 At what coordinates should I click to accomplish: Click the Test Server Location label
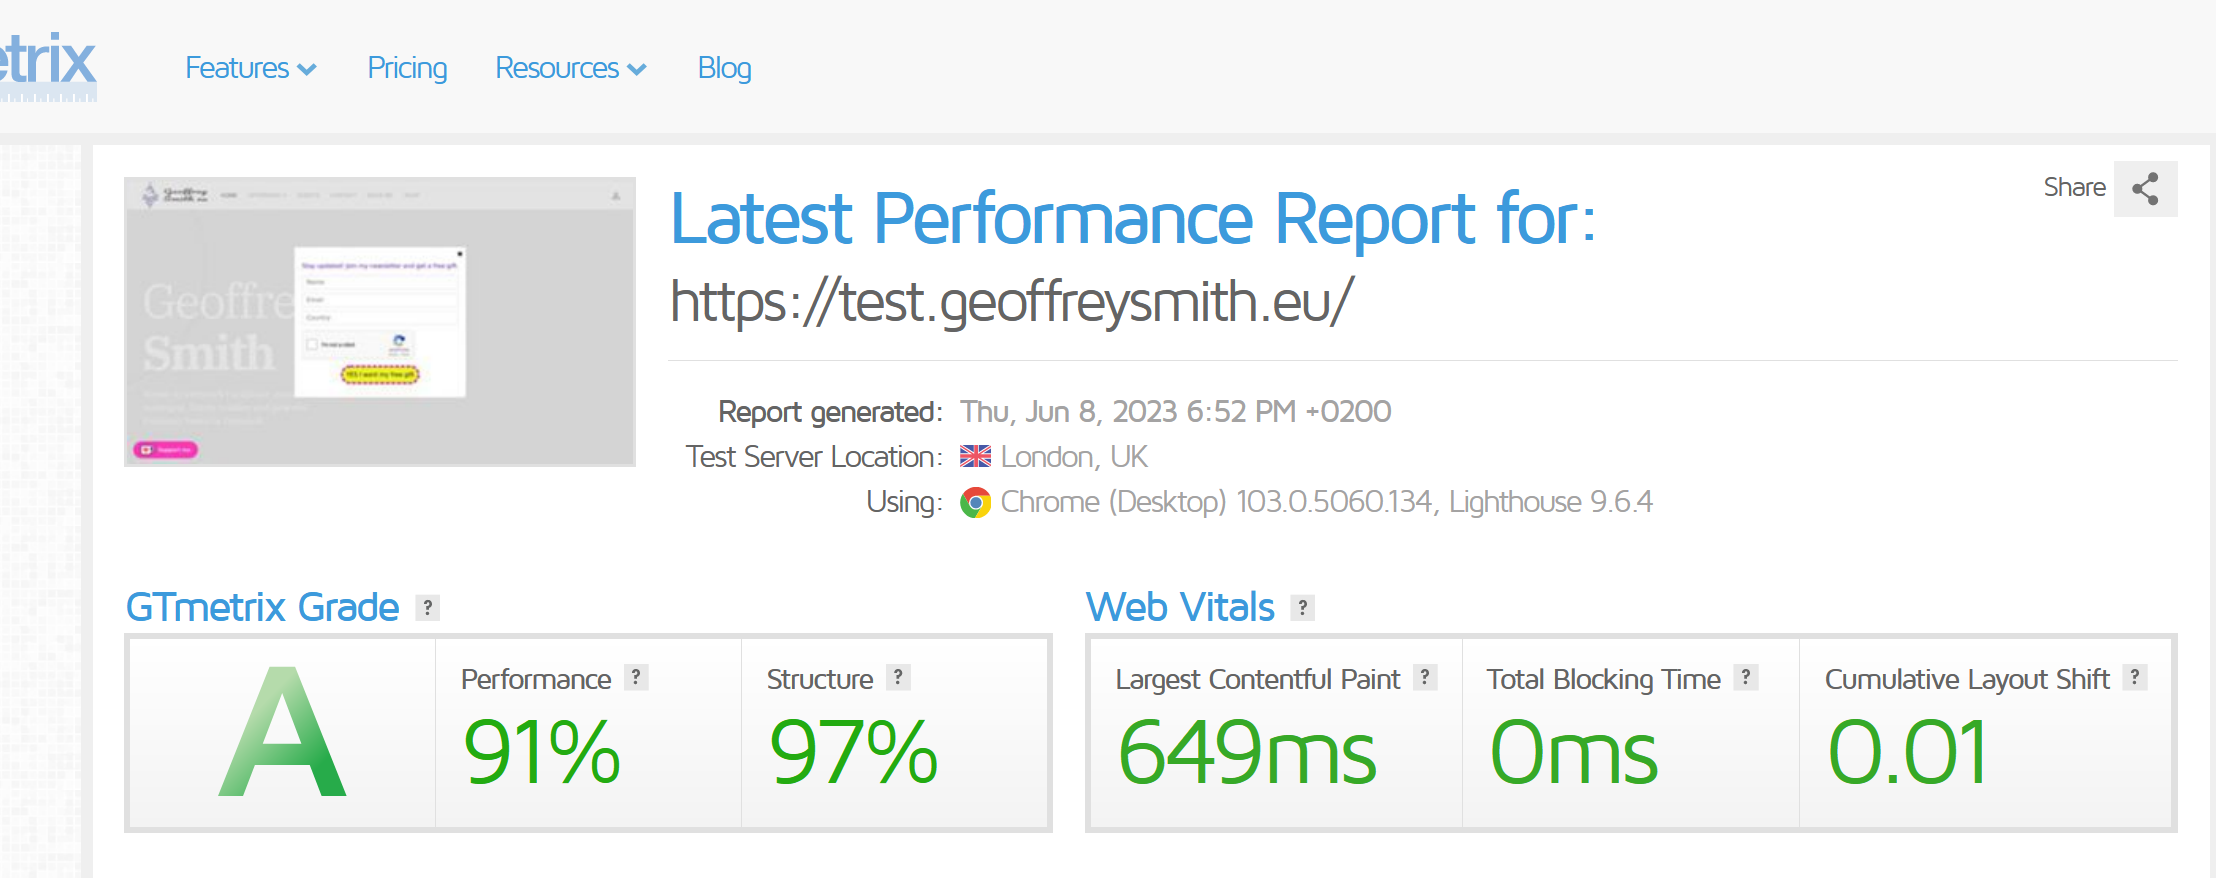click(x=814, y=457)
